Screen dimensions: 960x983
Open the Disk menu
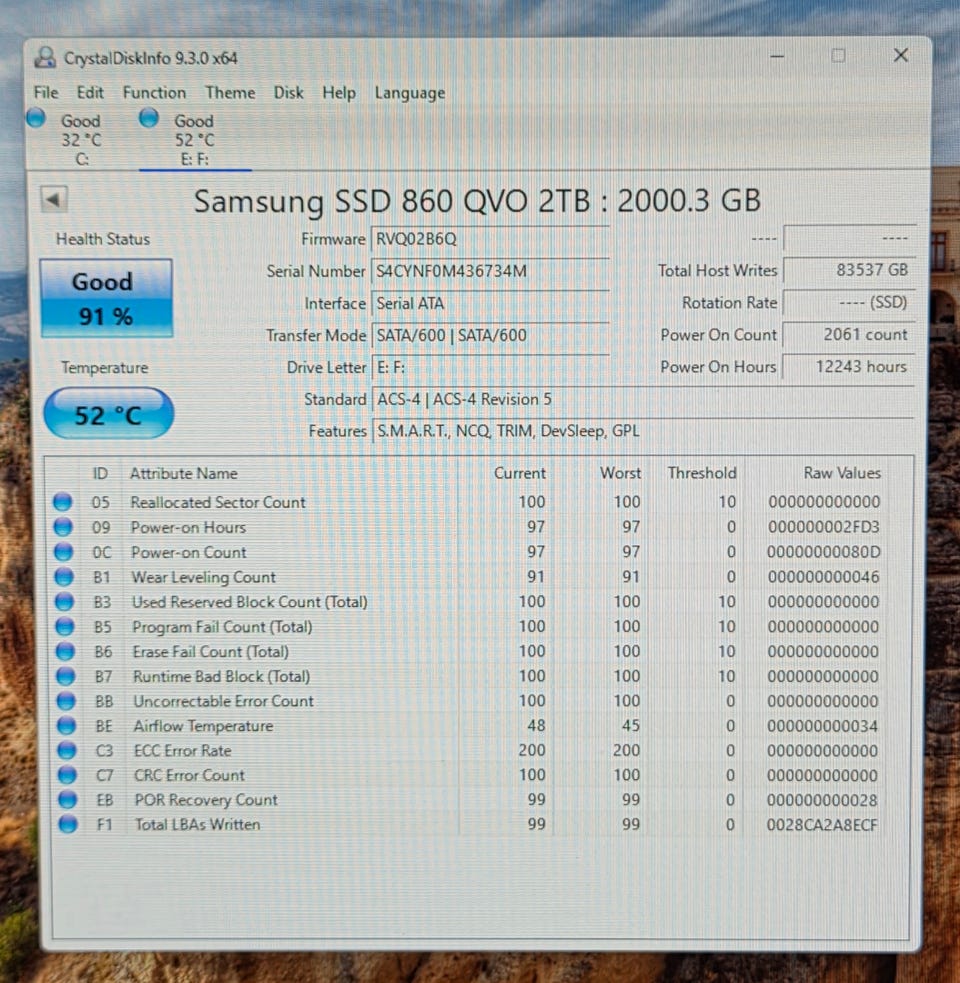288,93
